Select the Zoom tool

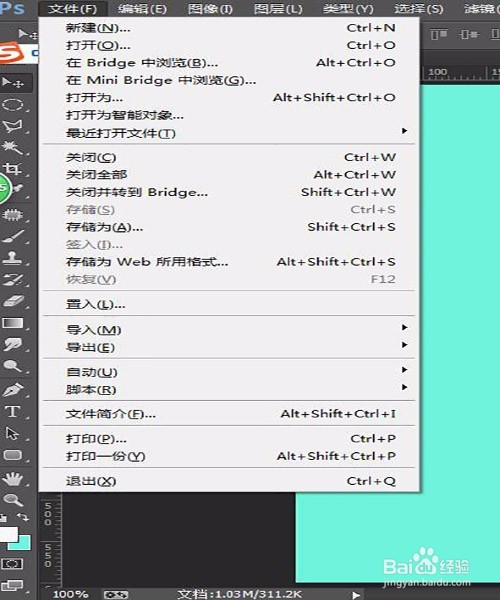point(13,500)
